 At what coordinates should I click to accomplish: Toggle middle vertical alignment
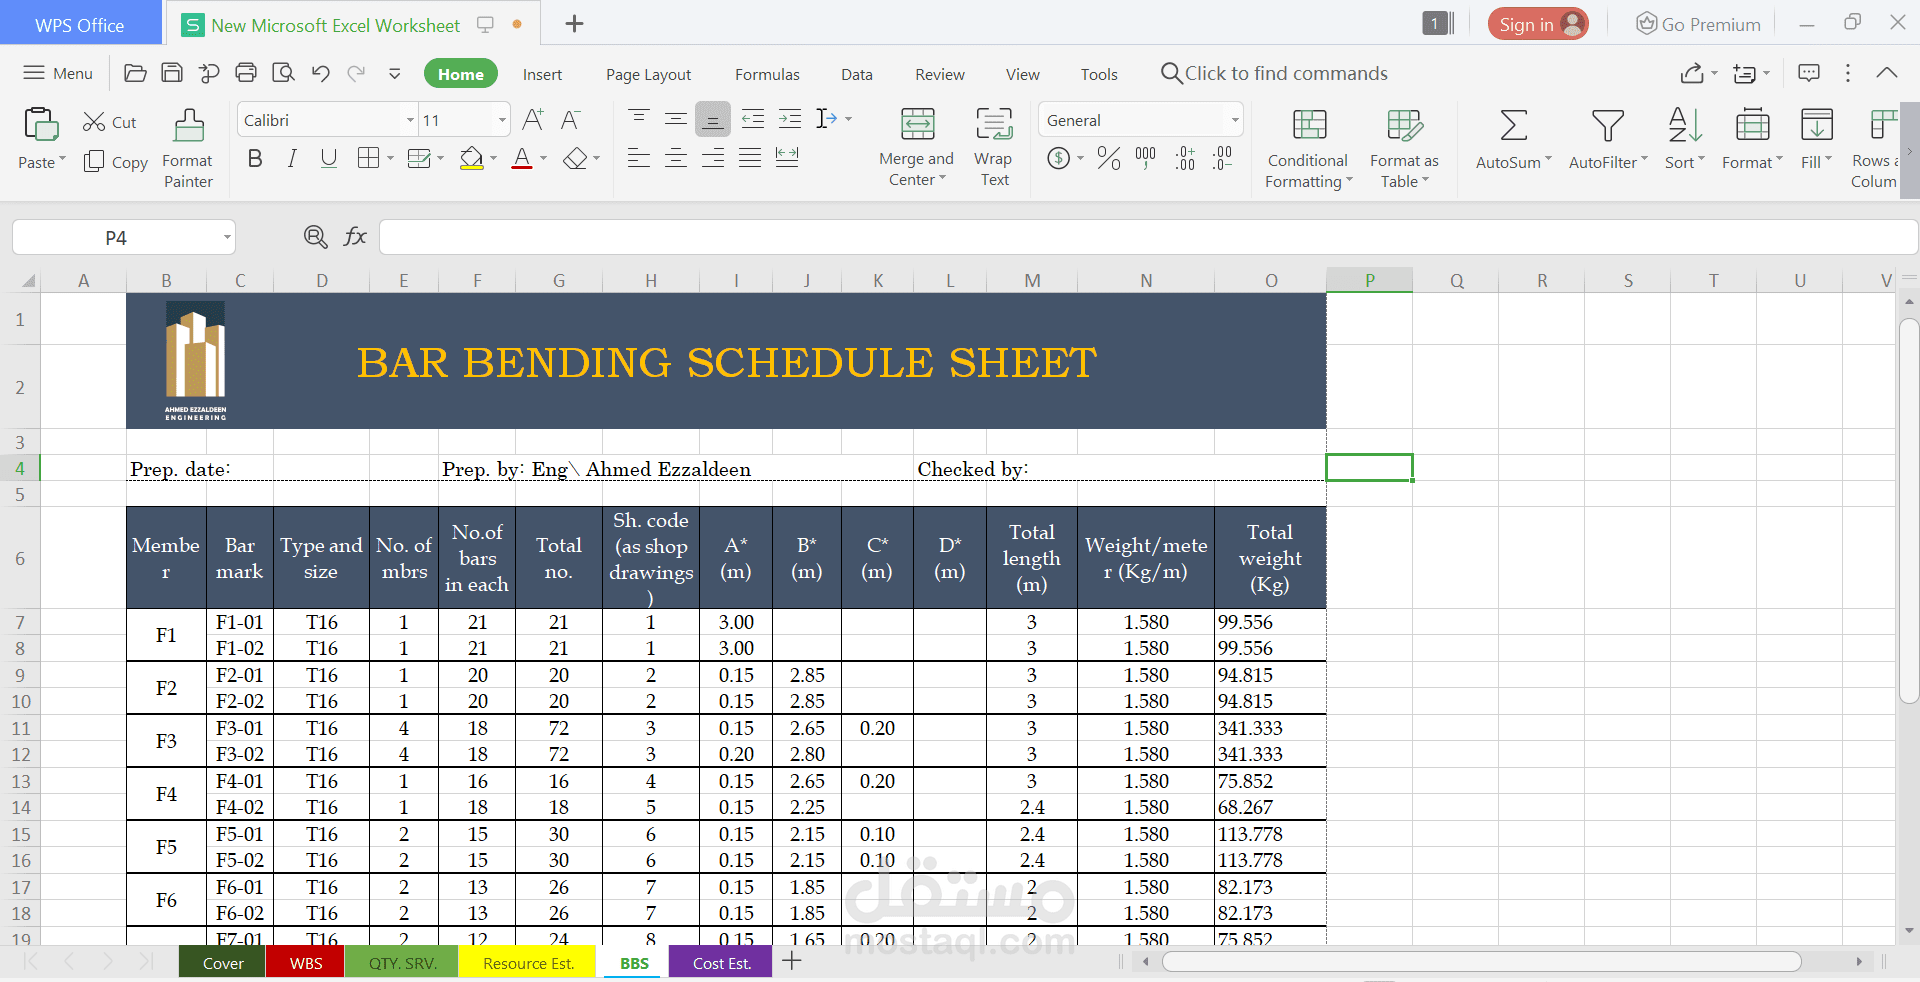tap(676, 119)
